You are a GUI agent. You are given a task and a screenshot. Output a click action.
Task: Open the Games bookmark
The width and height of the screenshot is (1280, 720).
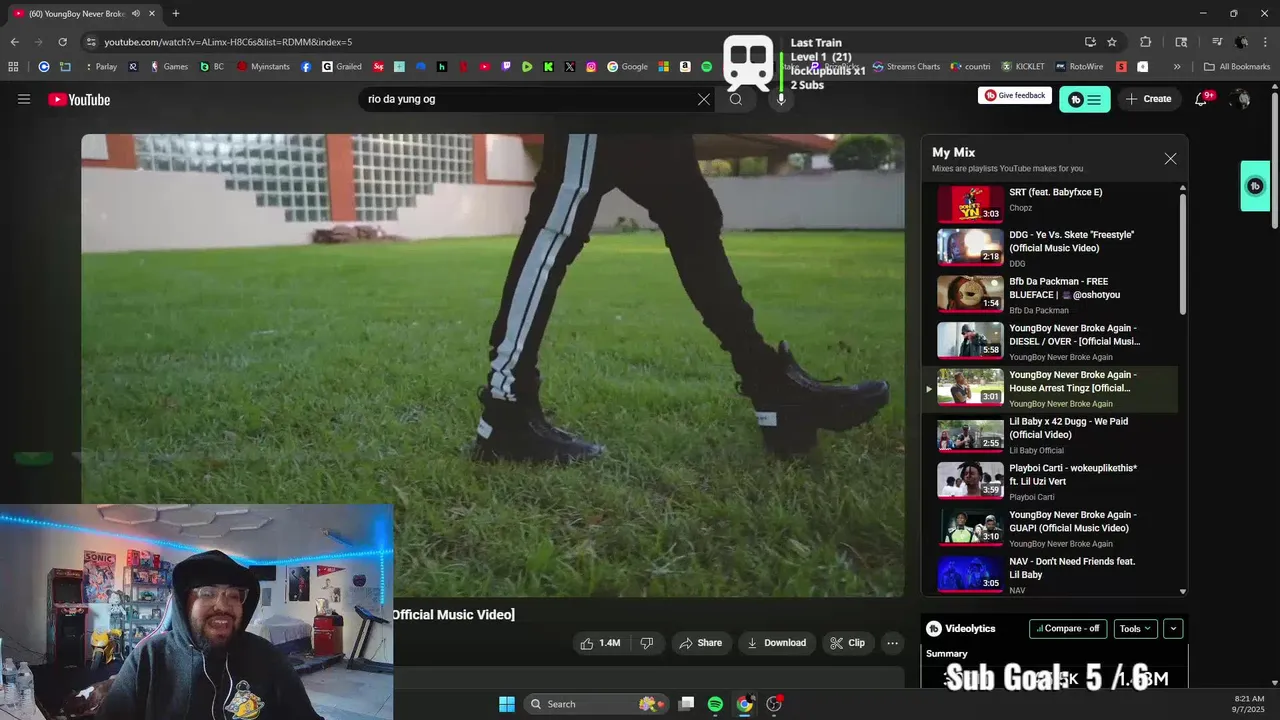pos(169,67)
